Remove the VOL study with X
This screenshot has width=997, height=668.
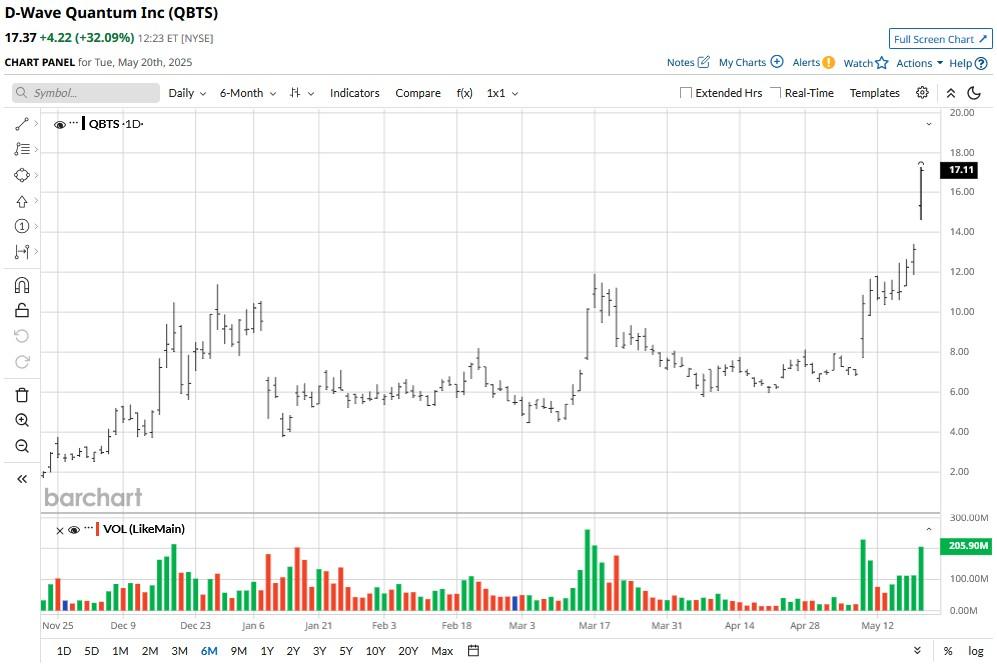click(60, 531)
